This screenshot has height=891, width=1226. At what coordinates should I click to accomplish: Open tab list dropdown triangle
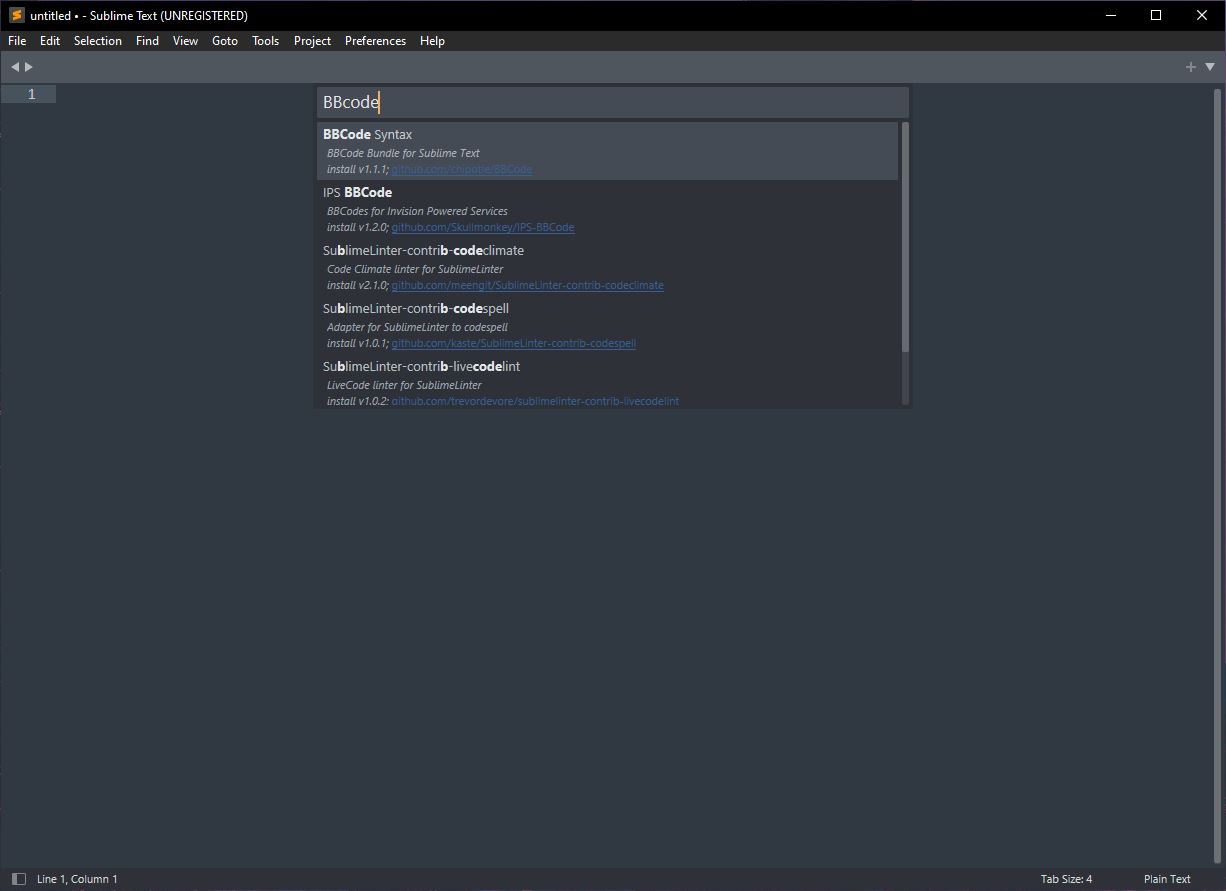pyautogui.click(x=1210, y=67)
